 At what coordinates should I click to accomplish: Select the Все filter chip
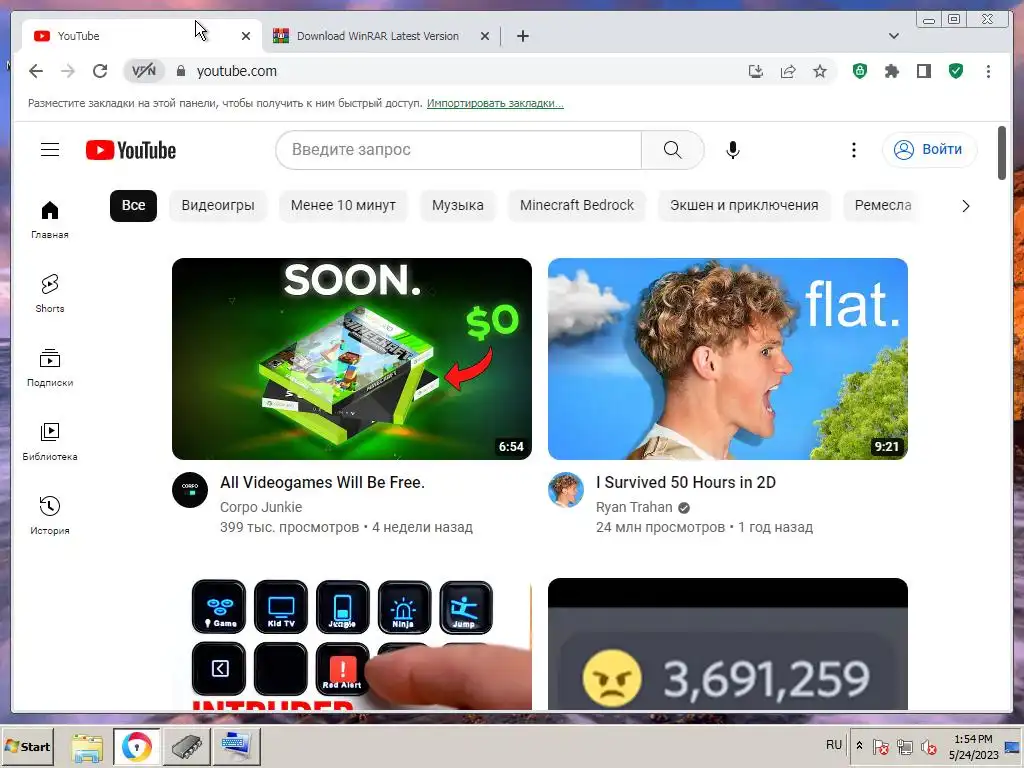tap(133, 206)
